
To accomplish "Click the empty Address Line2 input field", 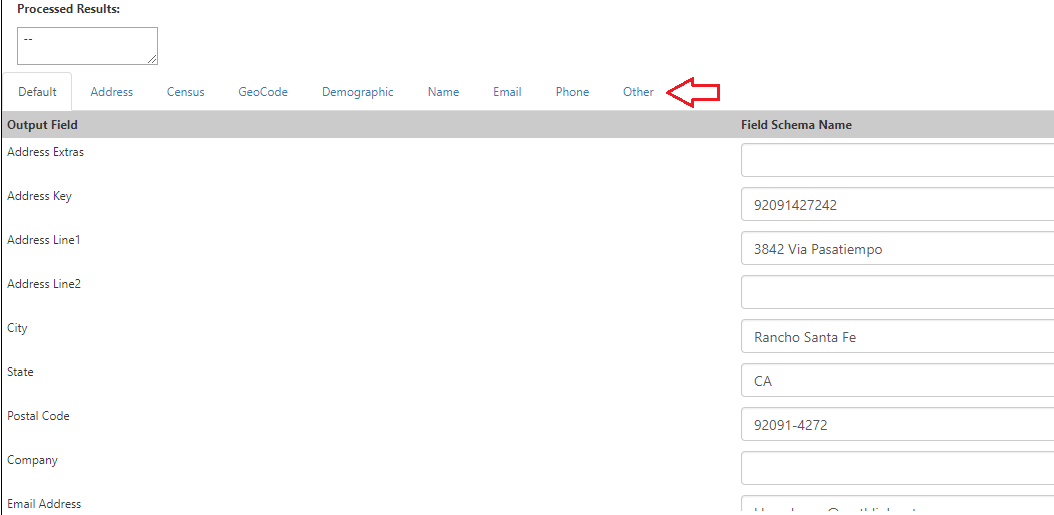I will [896, 292].
